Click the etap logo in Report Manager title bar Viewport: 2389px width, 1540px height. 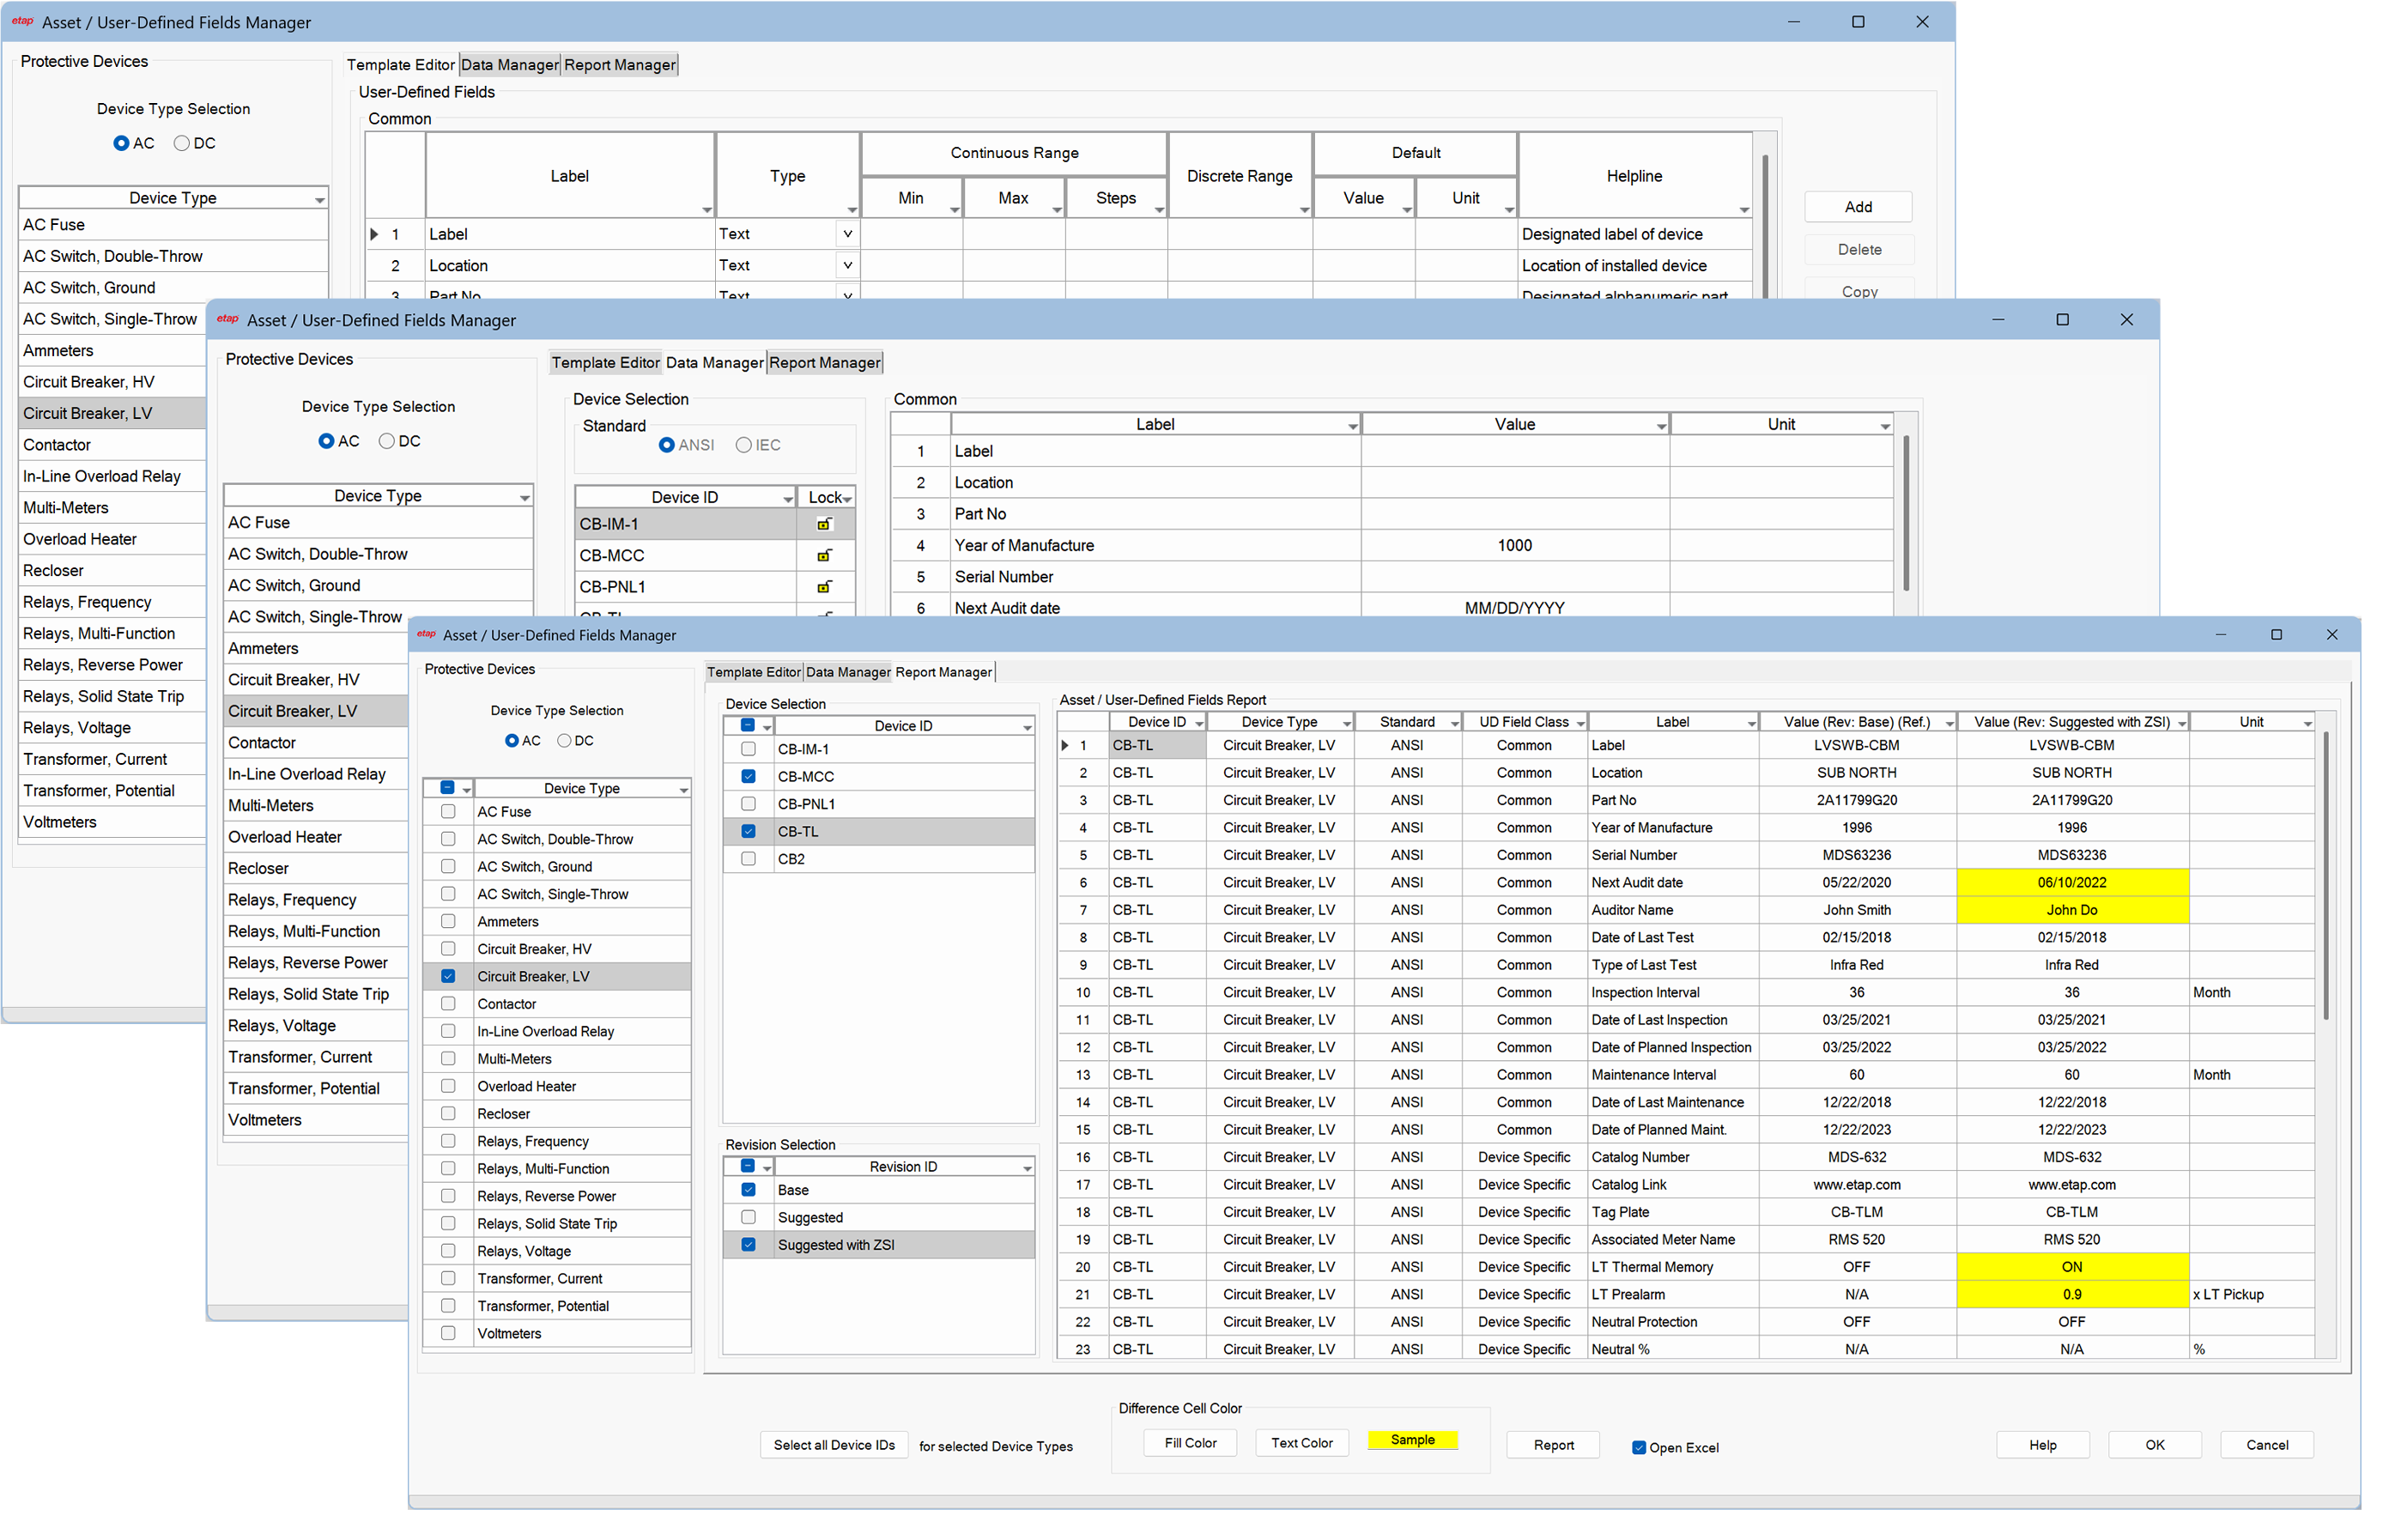[x=426, y=634]
